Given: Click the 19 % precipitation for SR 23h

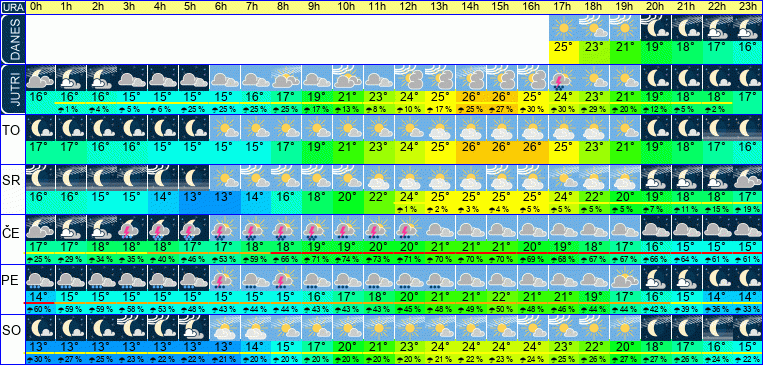Looking at the screenshot, I should pyautogui.click(x=748, y=209).
